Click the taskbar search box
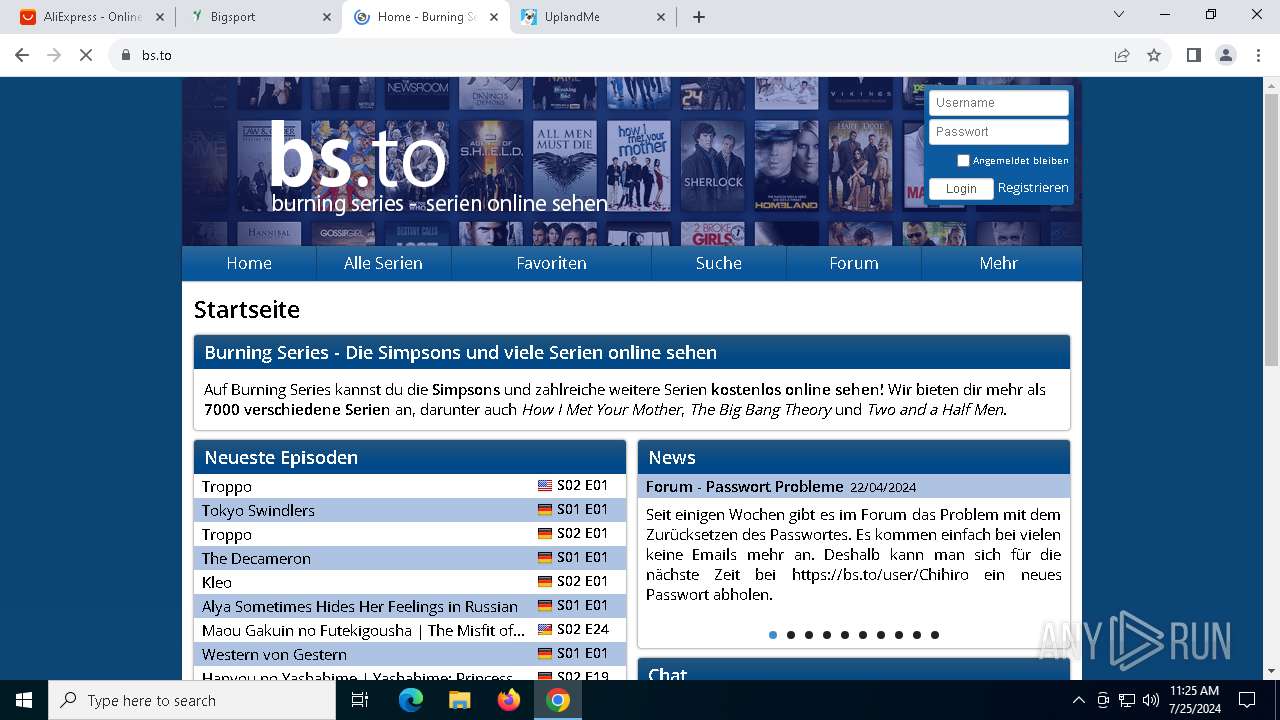Image resolution: width=1280 pixels, height=720 pixels. (x=192, y=700)
